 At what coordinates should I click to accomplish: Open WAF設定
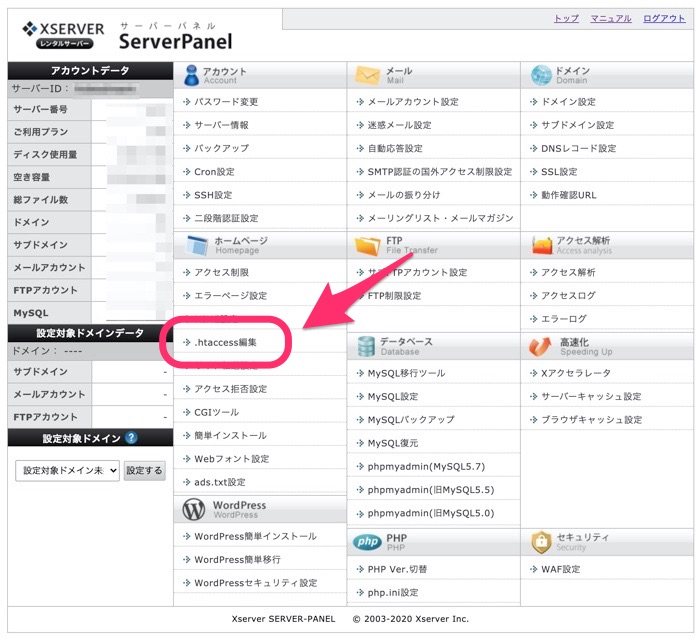point(561,569)
